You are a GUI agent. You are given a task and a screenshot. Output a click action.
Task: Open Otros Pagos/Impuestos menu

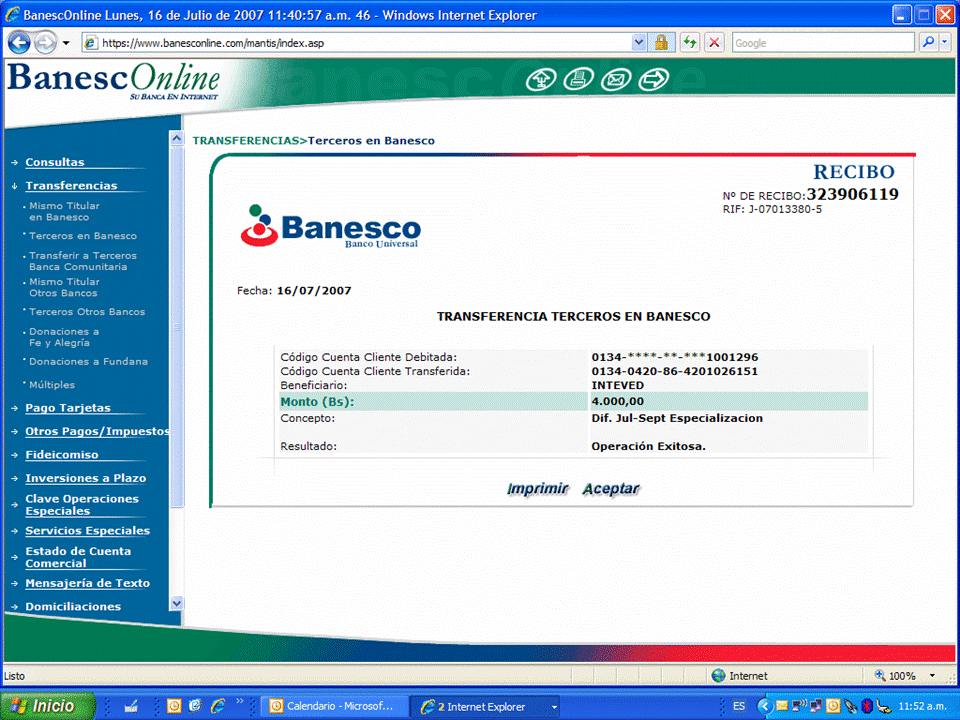[x=97, y=431]
